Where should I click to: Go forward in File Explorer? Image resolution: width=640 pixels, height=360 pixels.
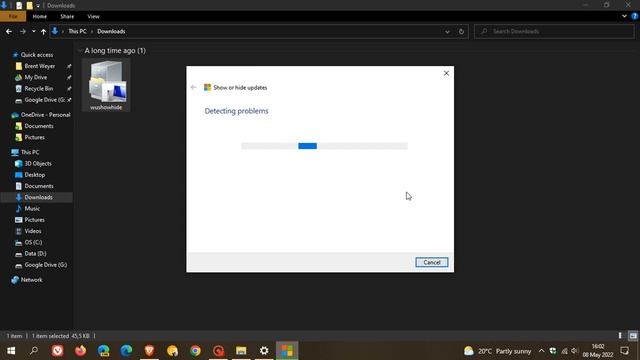(22, 31)
